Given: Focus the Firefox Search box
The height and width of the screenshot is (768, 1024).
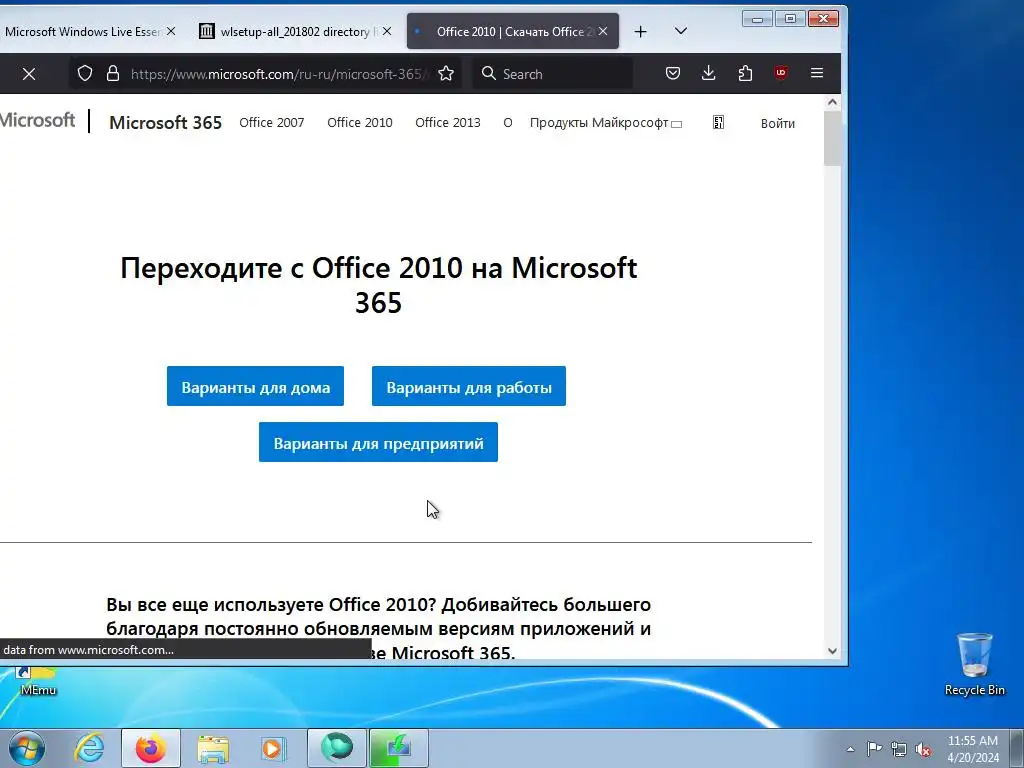Looking at the screenshot, I should 552,74.
